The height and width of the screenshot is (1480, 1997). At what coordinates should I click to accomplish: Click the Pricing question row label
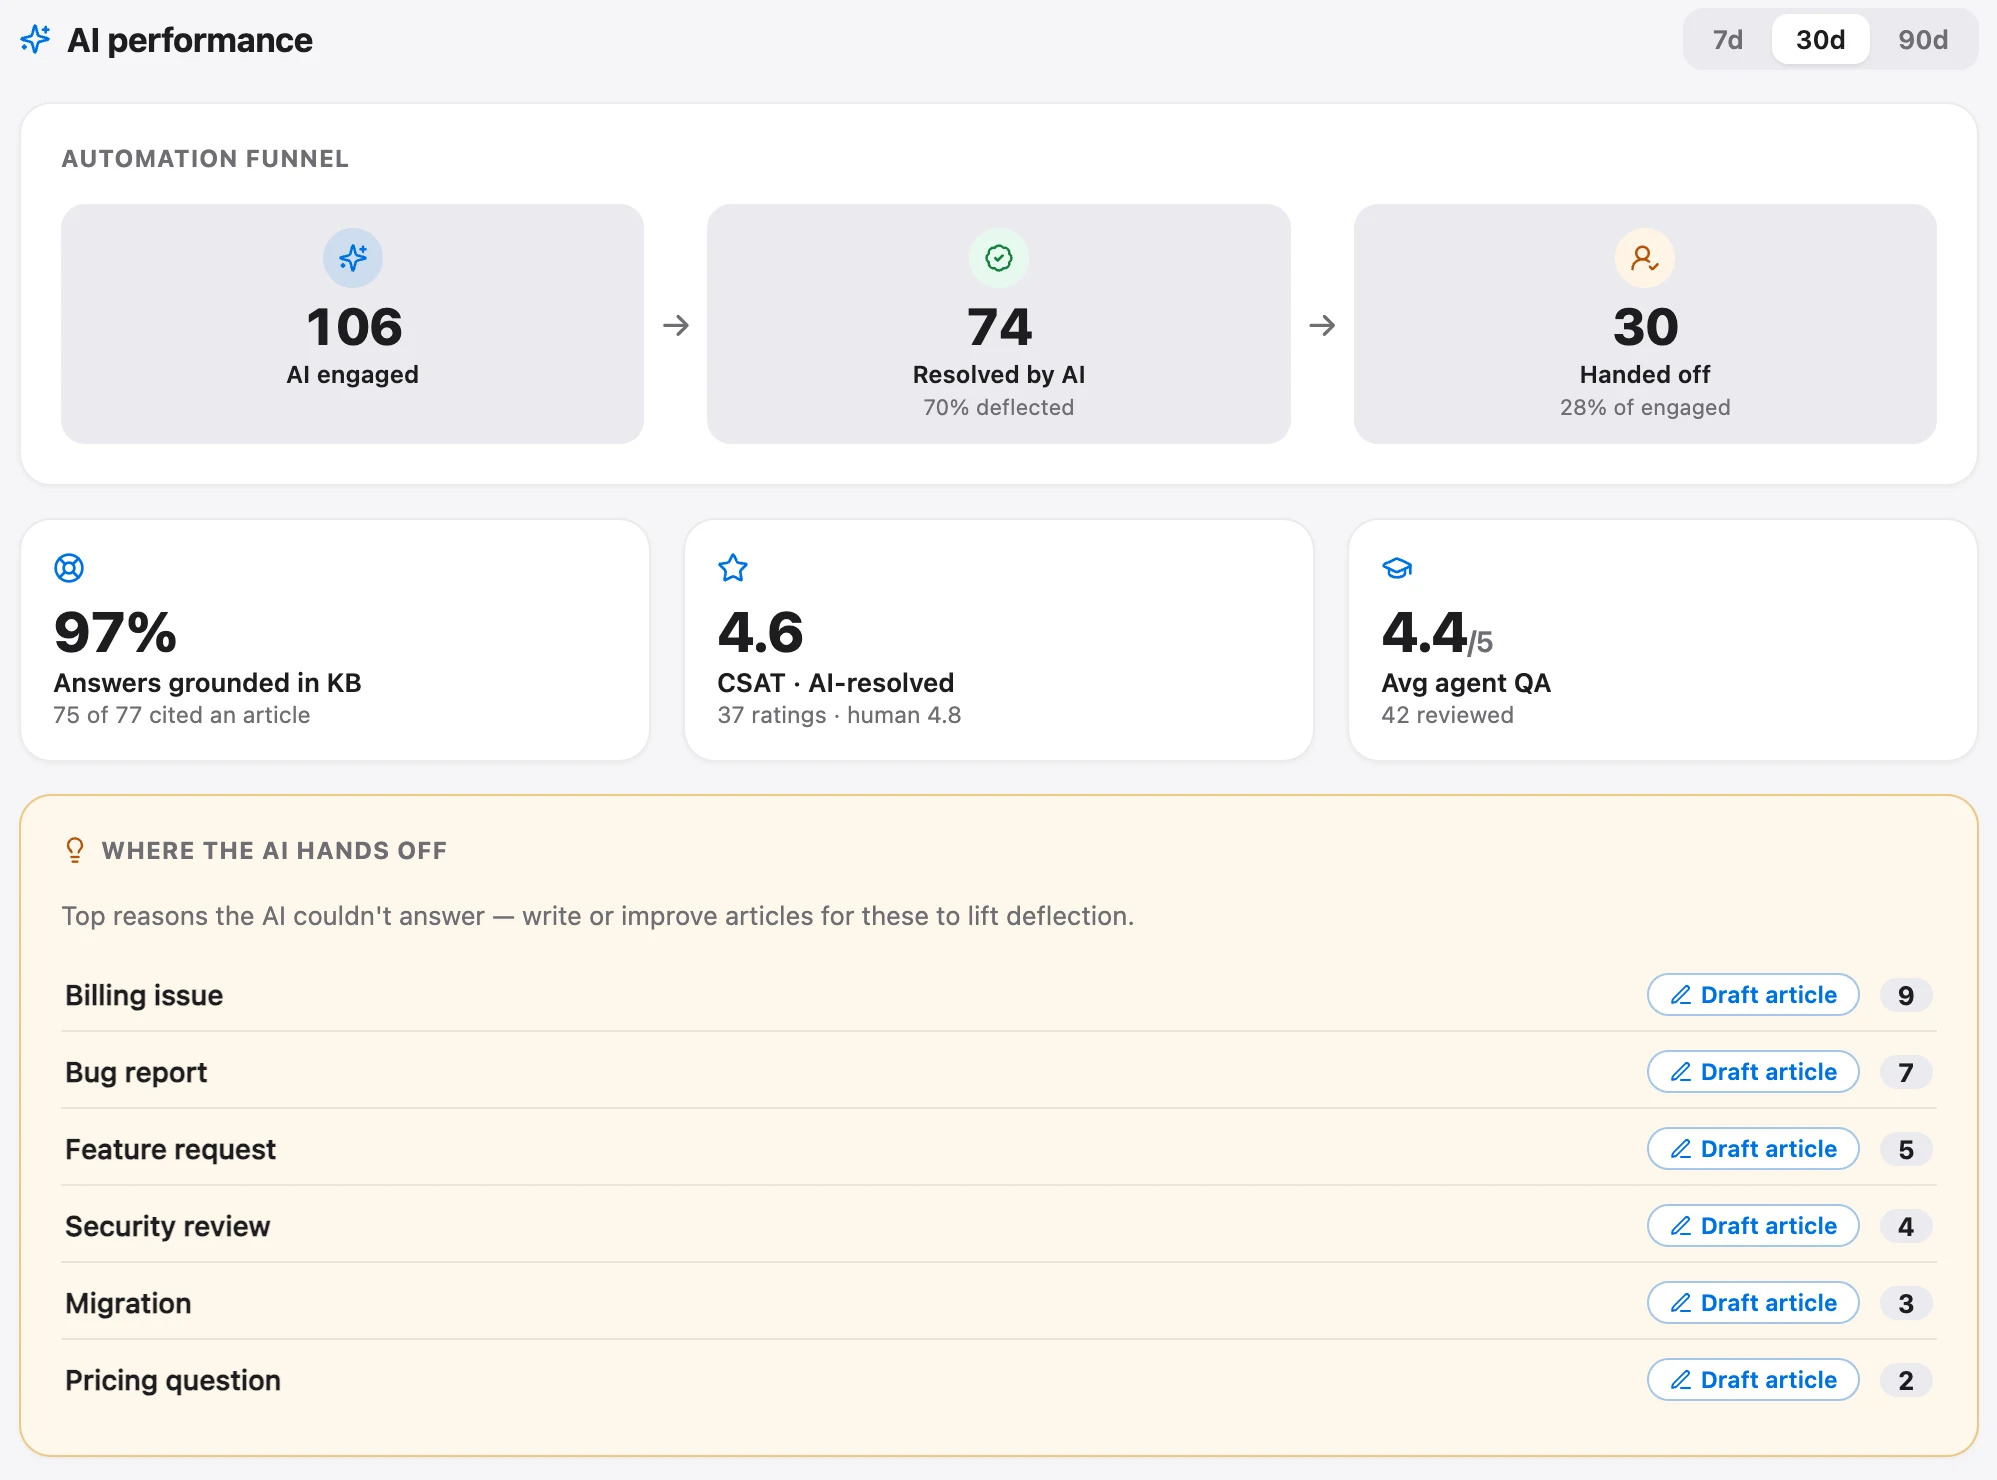pyautogui.click(x=173, y=1380)
